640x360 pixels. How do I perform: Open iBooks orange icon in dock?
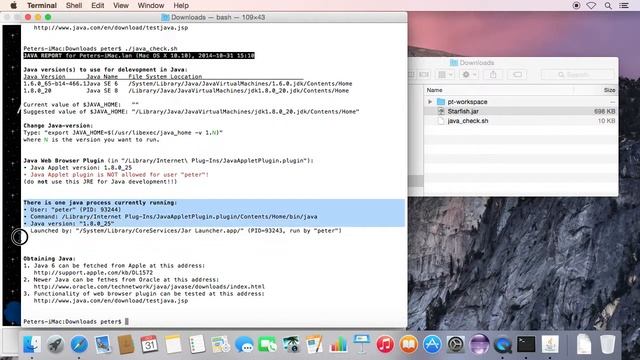tap(409, 344)
